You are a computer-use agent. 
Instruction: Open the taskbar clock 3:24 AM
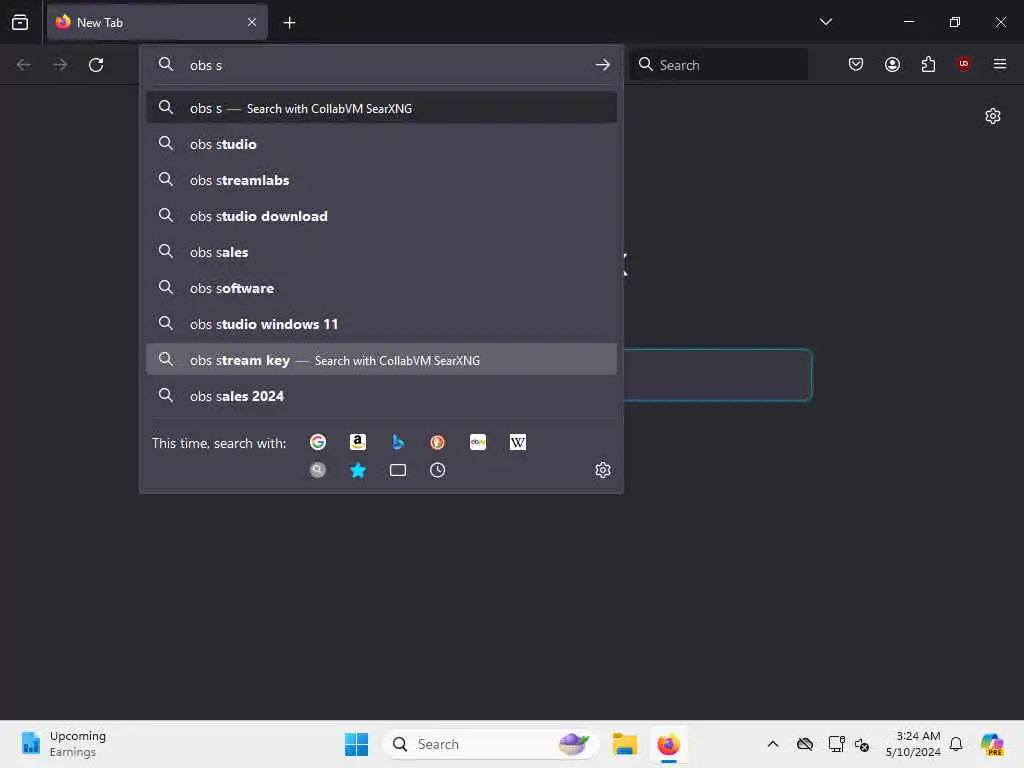pos(912,744)
